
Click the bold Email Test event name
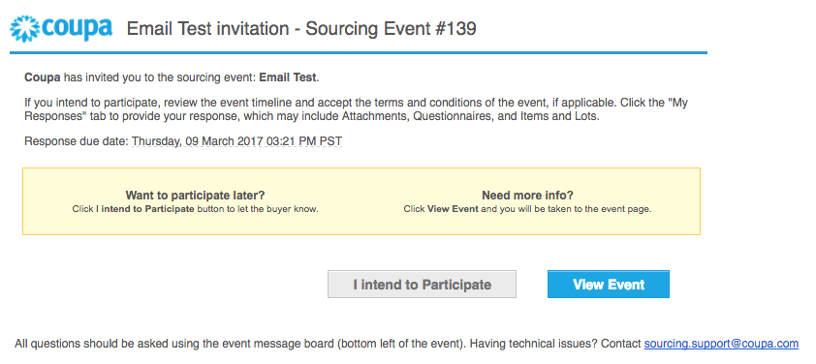287,78
